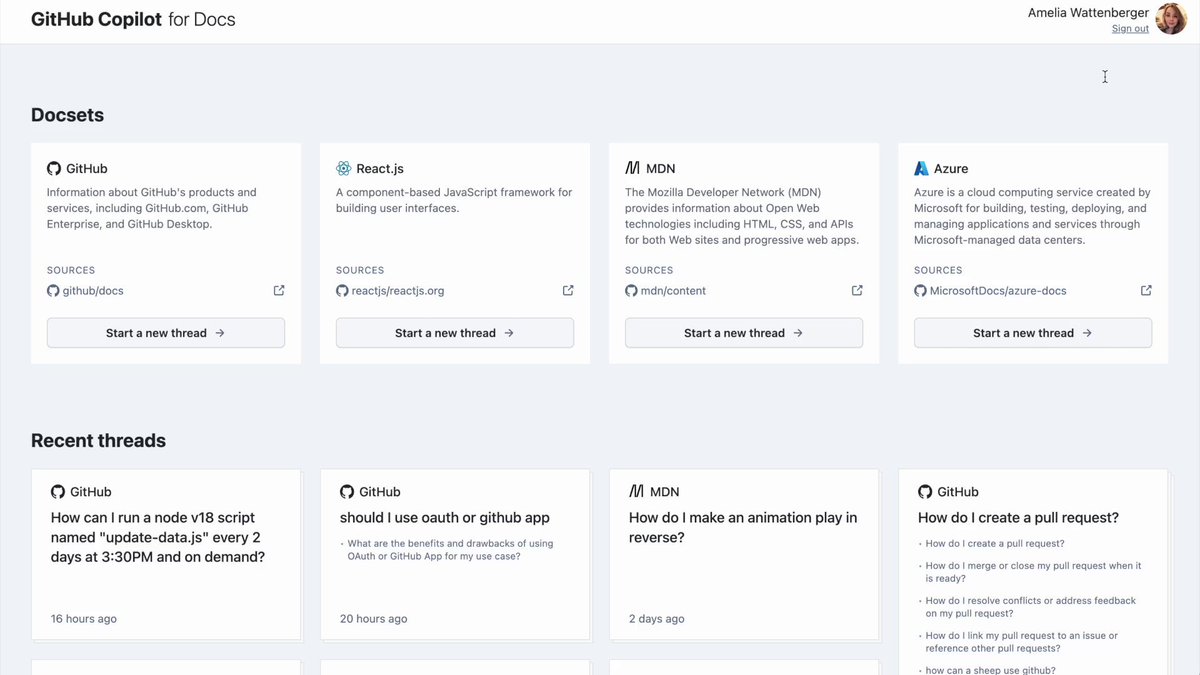The image size is (1200, 675).
Task: Click the MDN logo in Docsets card
Action: [x=633, y=169]
